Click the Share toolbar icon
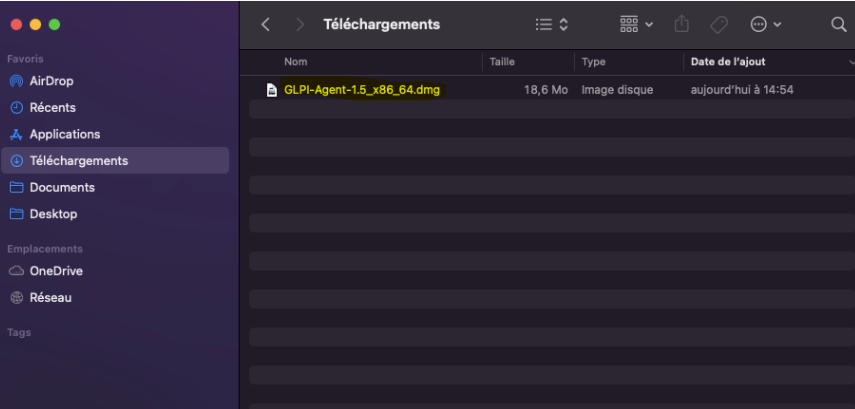 tap(682, 24)
